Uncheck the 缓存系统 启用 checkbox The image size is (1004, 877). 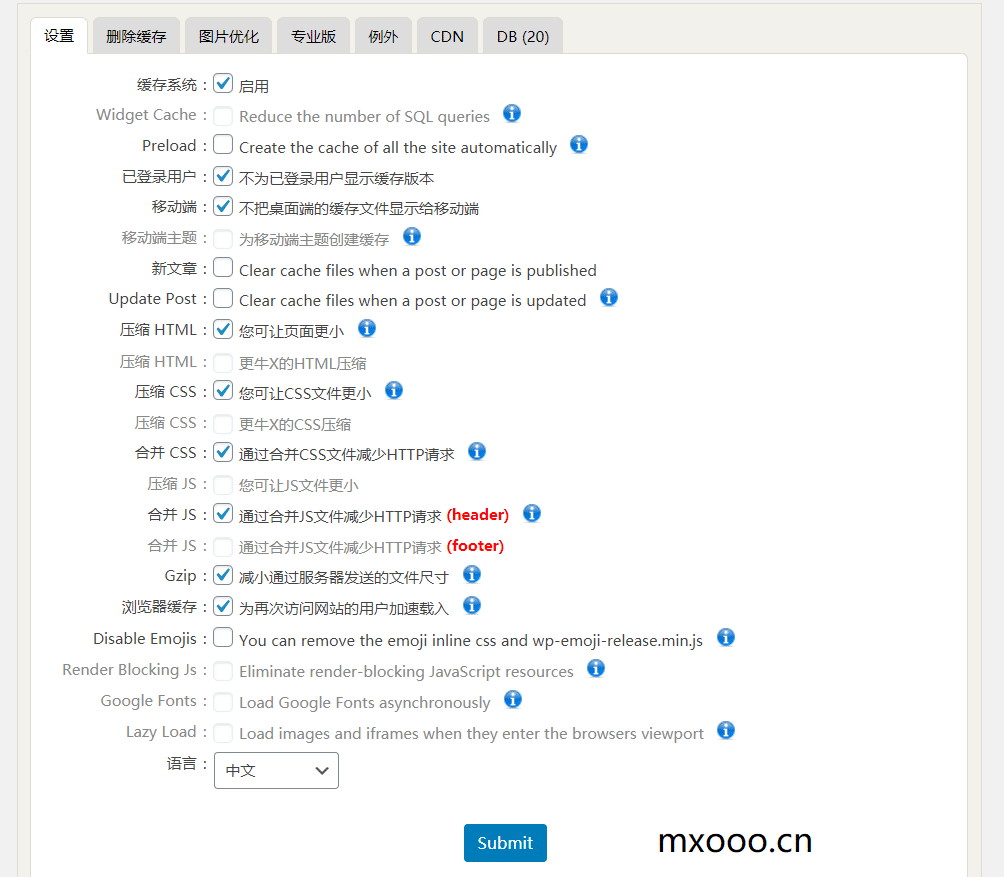(x=222, y=83)
